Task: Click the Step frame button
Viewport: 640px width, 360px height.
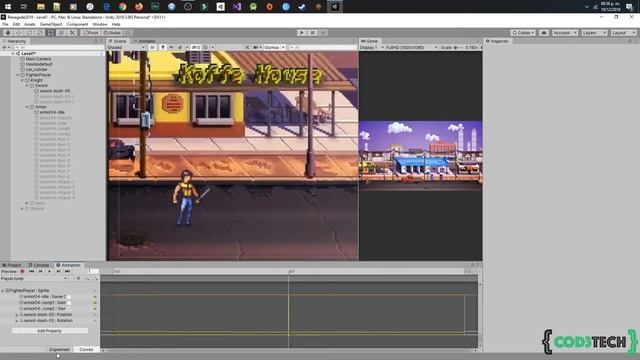Action: (323, 33)
